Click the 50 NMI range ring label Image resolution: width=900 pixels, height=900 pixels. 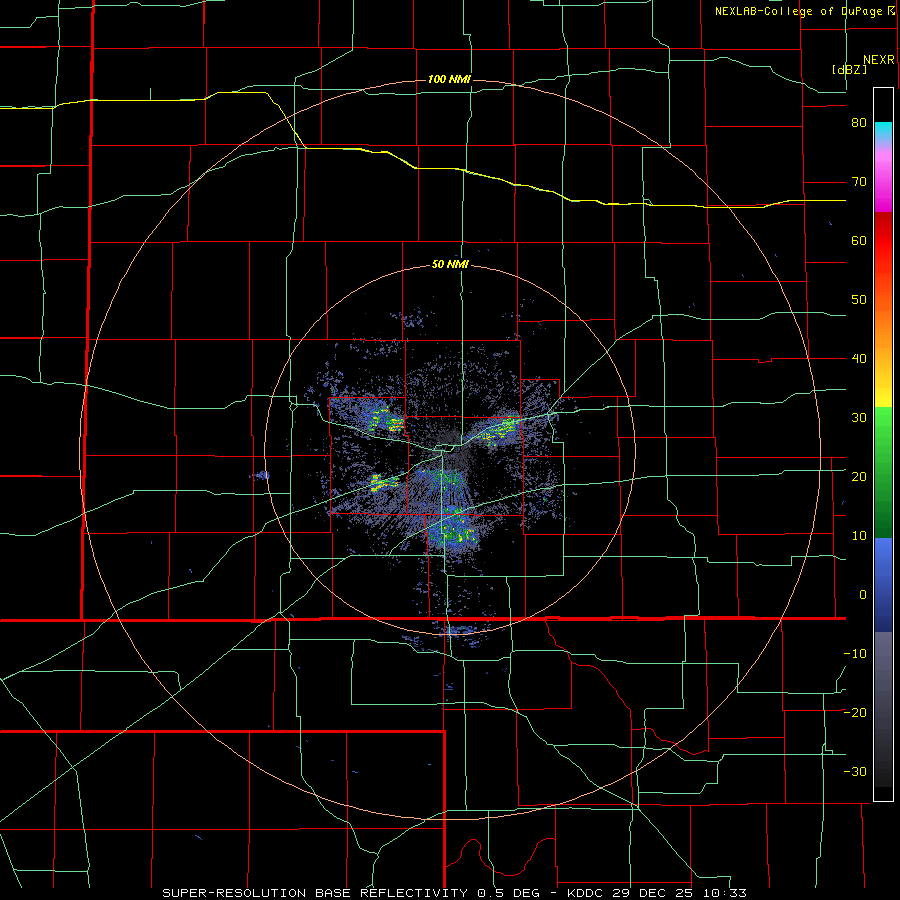450,265
